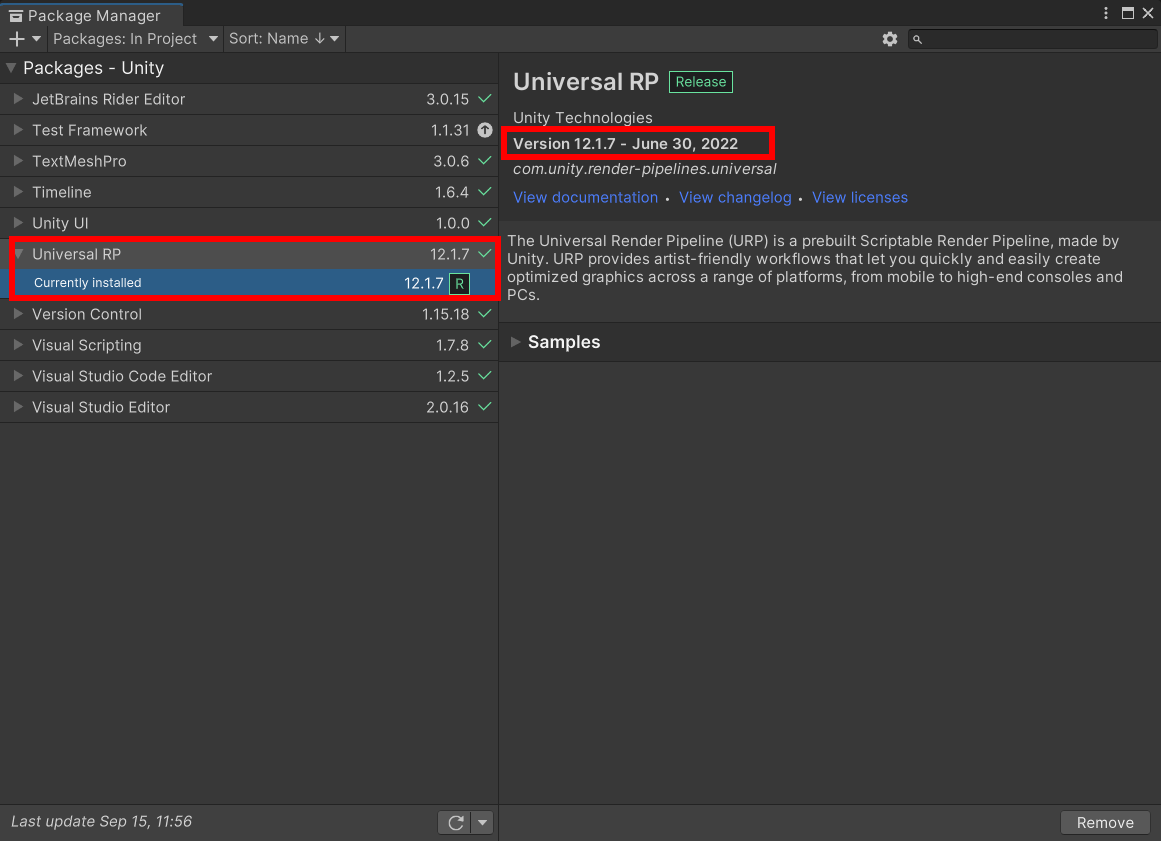Switch to the Package Manager tab
The height and width of the screenshot is (841, 1161).
[x=92, y=15]
